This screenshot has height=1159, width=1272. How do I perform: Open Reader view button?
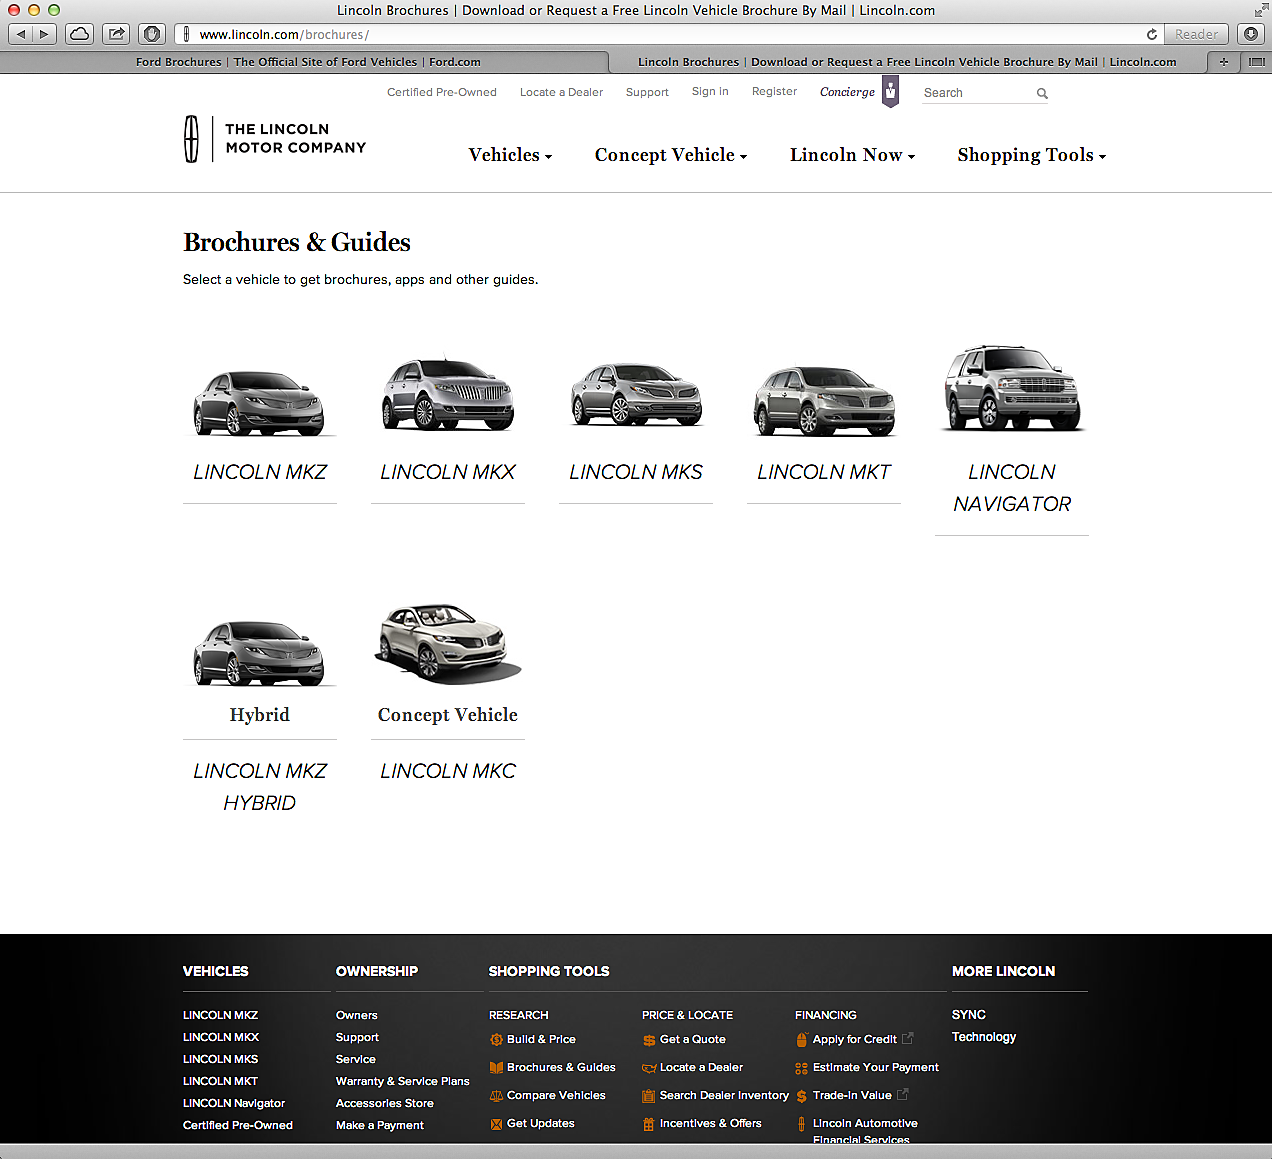(1196, 34)
